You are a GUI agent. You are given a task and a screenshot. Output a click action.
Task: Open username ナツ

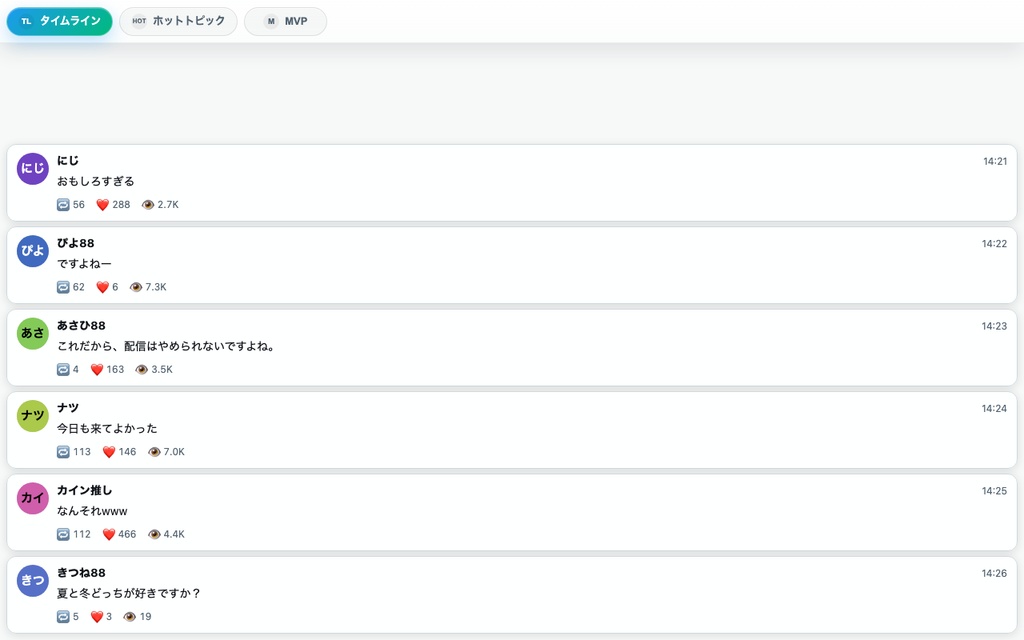click(x=68, y=408)
